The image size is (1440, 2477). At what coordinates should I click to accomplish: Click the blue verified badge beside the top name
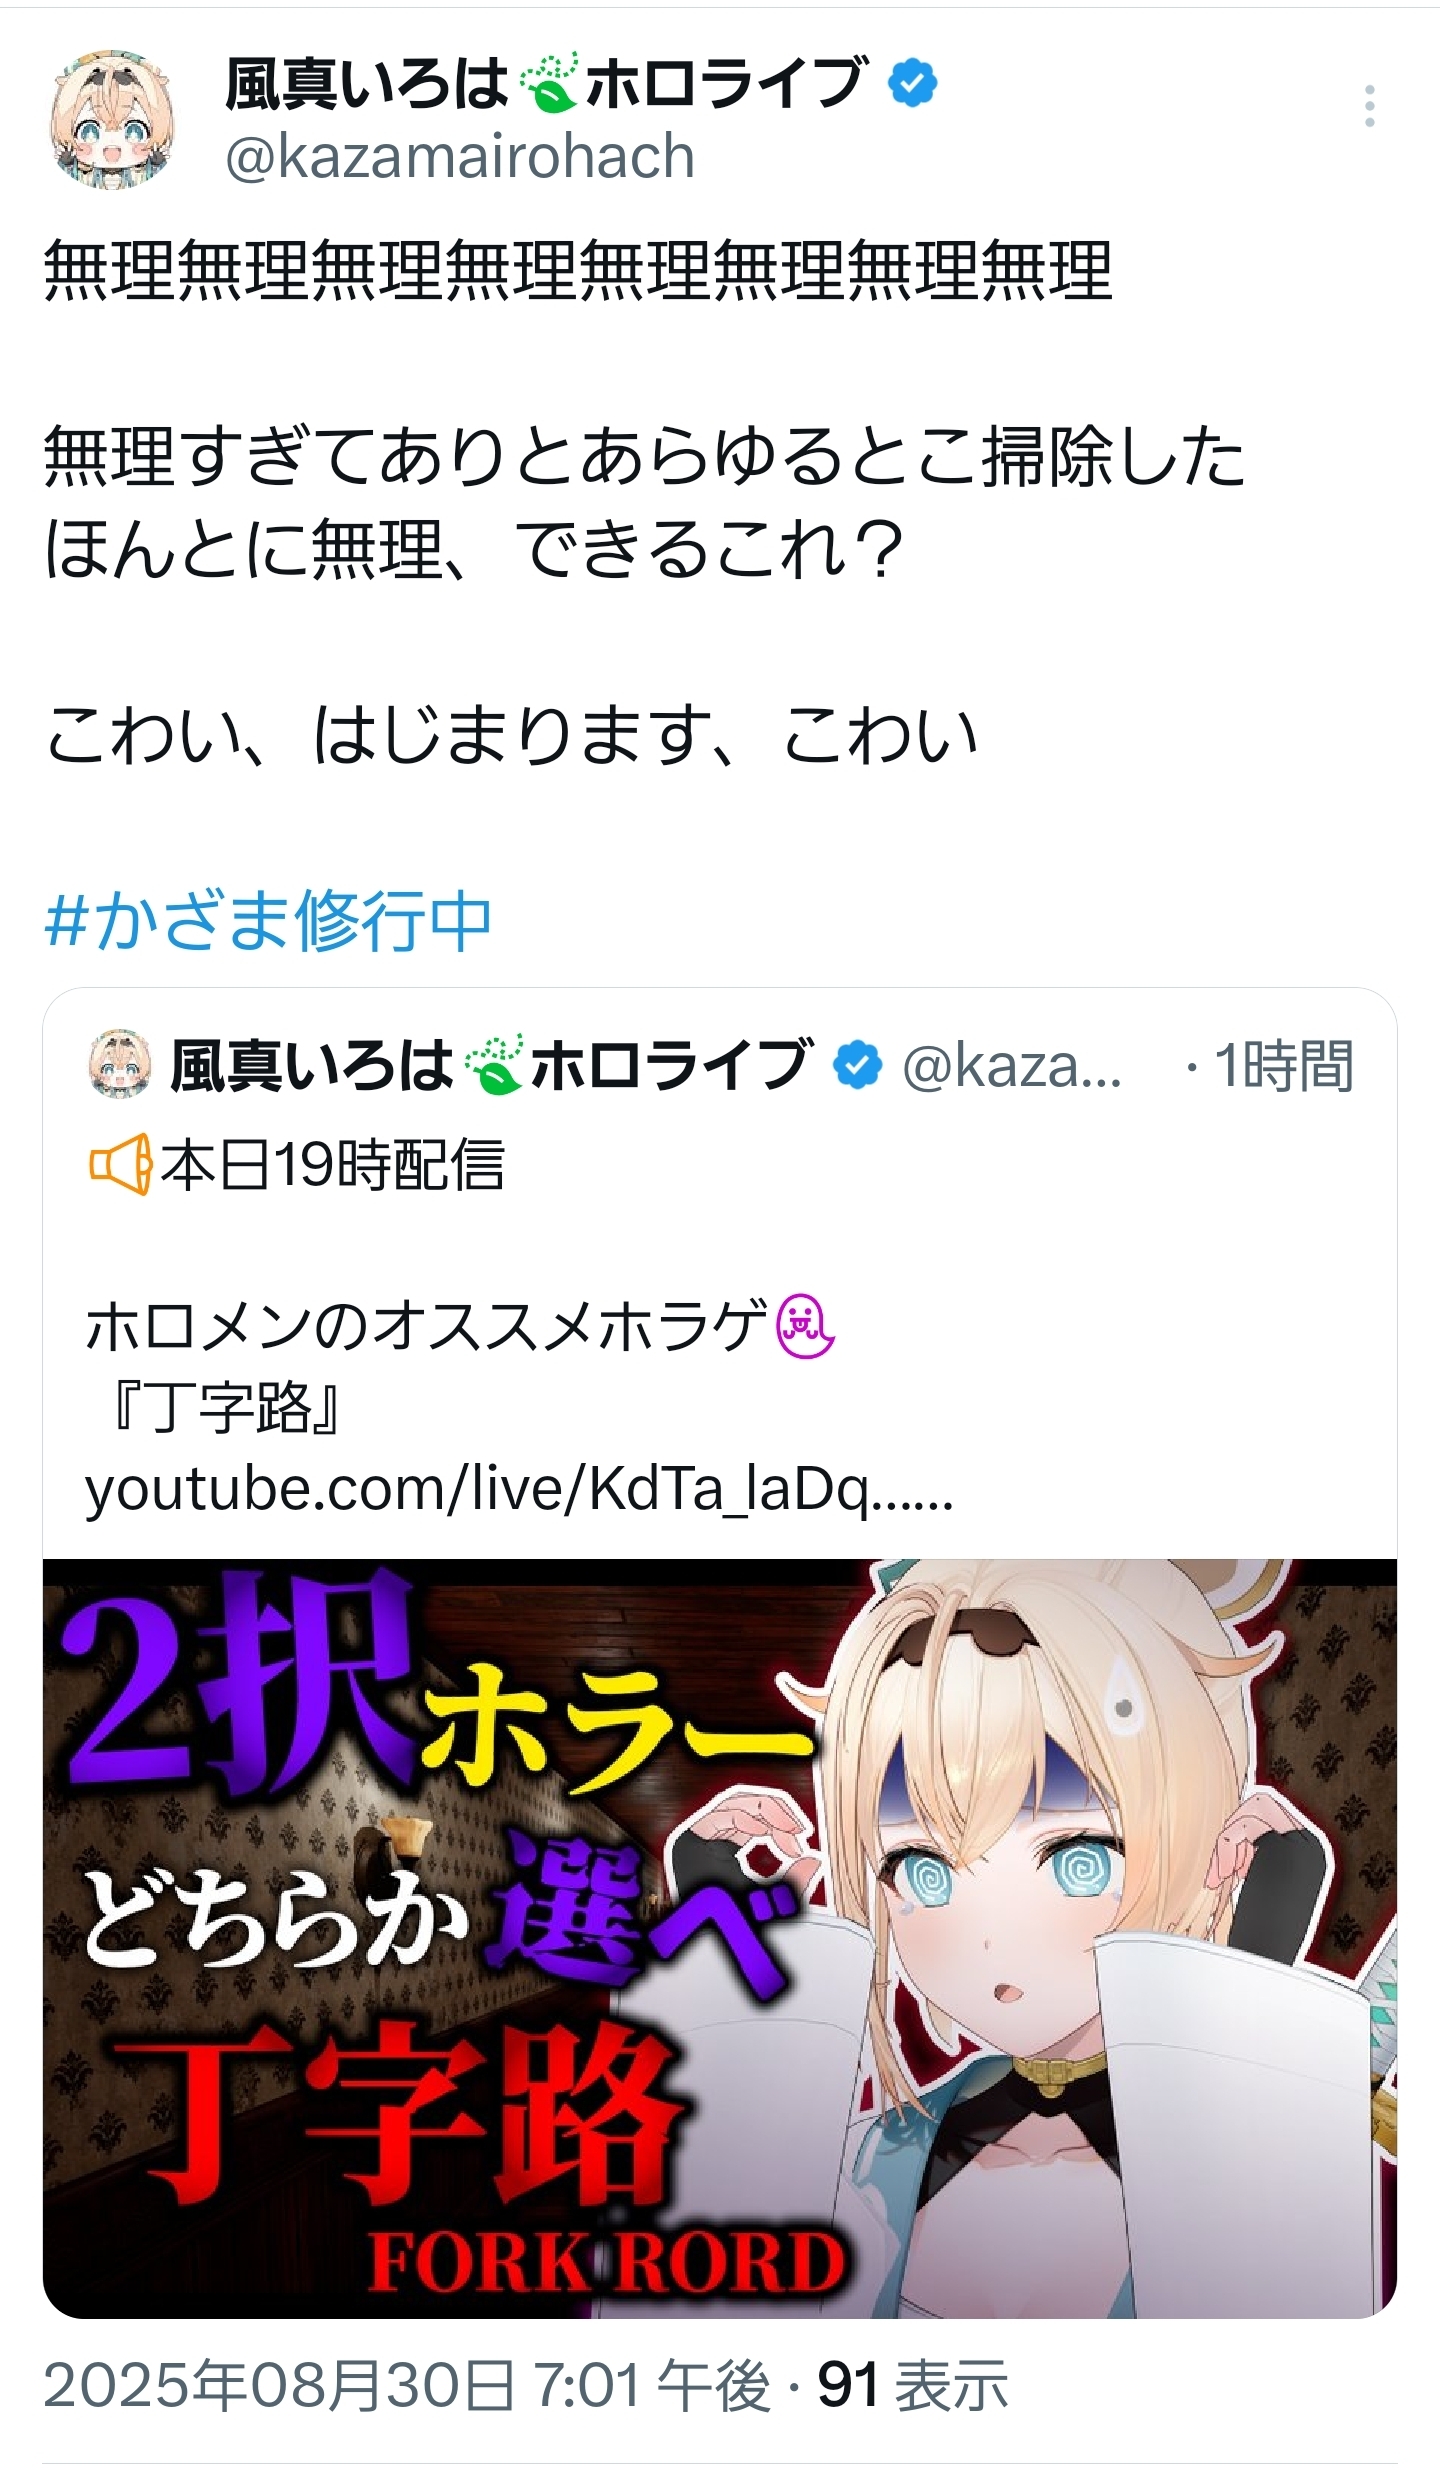click(913, 83)
